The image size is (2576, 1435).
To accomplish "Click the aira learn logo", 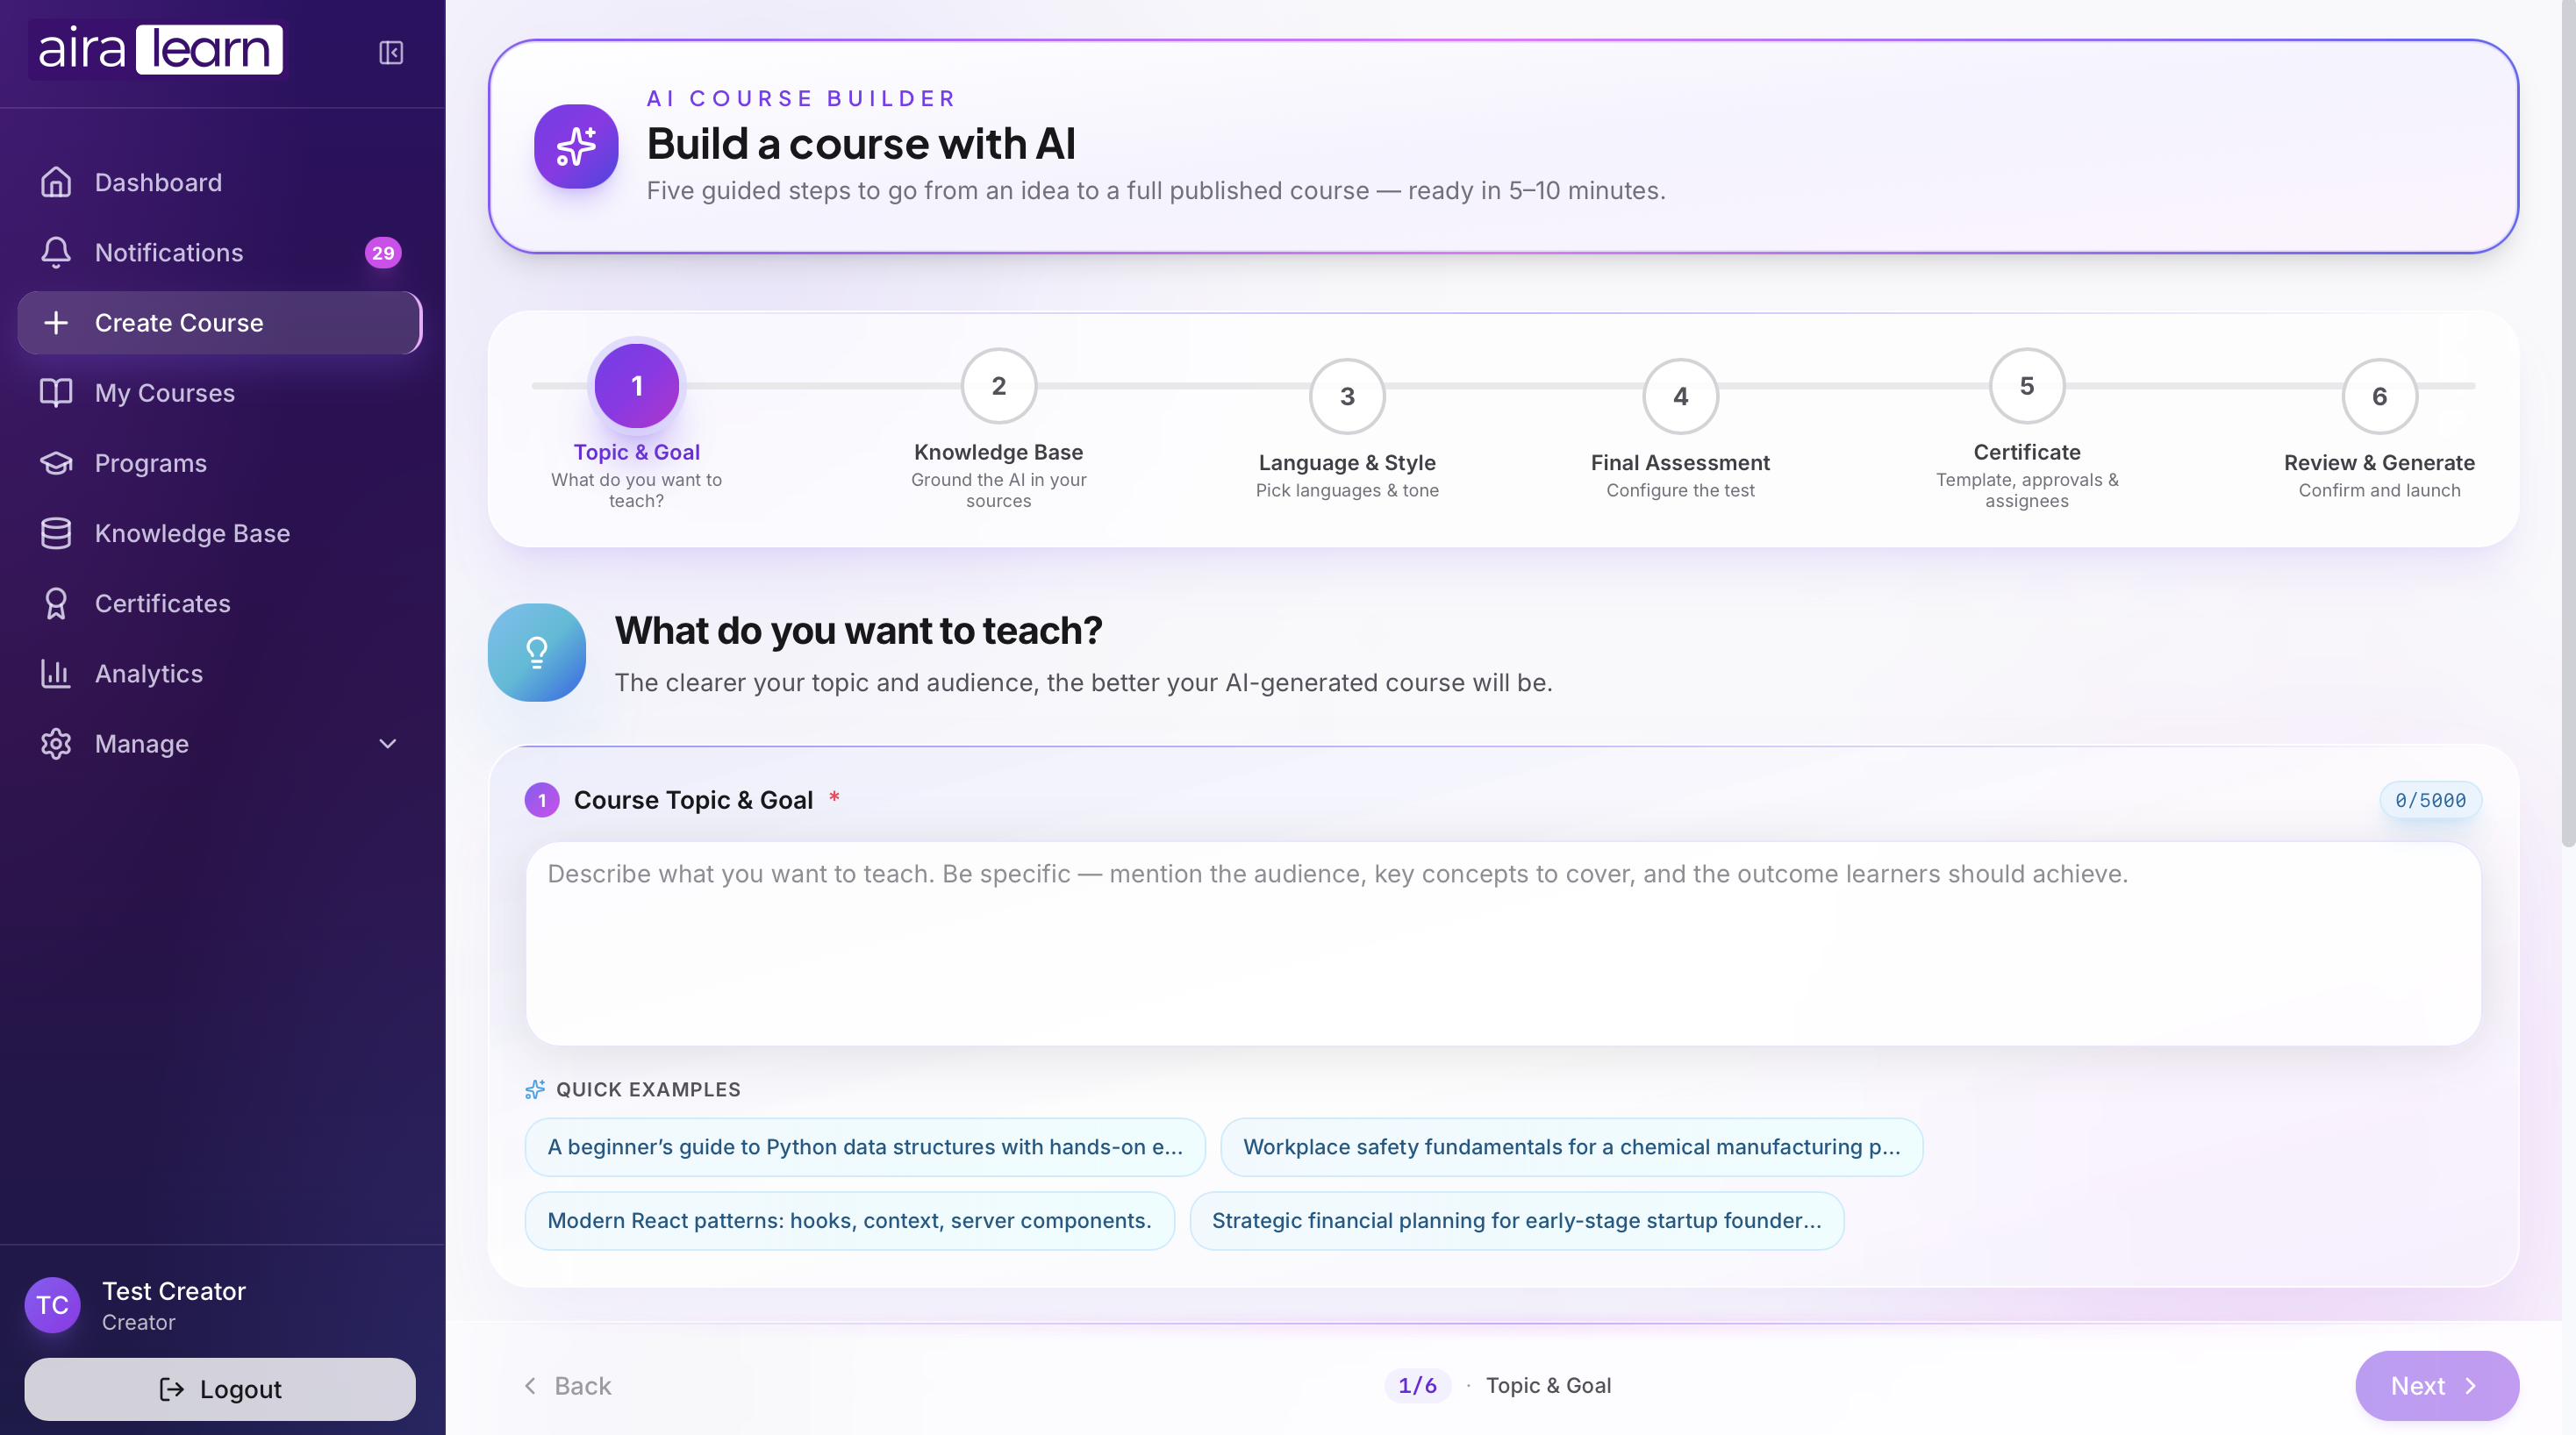I will [x=158, y=49].
